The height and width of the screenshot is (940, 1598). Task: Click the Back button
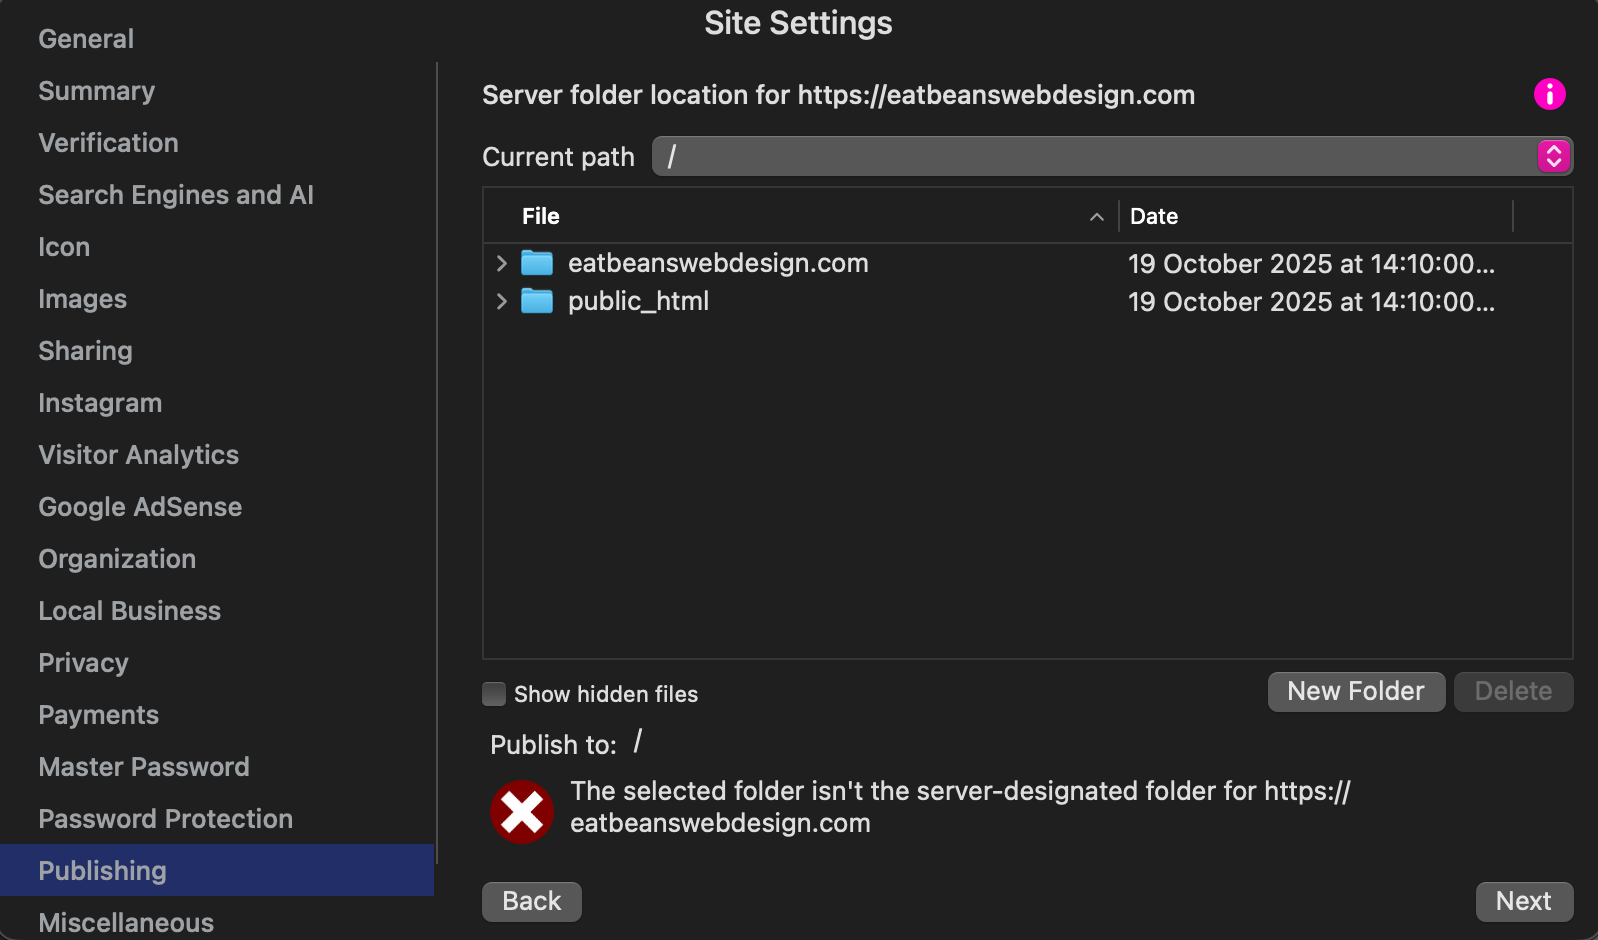[x=531, y=901]
